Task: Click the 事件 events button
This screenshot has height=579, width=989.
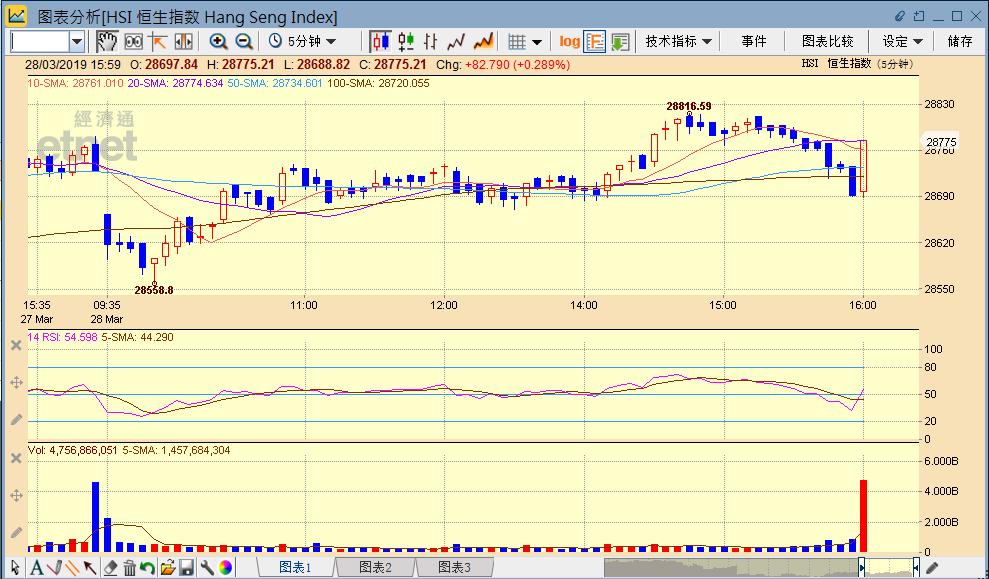Action: [754, 42]
